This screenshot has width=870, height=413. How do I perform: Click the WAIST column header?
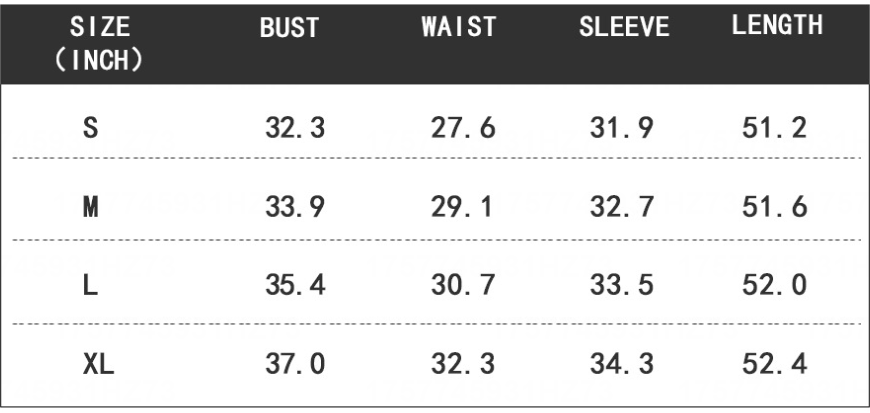(x=459, y=28)
